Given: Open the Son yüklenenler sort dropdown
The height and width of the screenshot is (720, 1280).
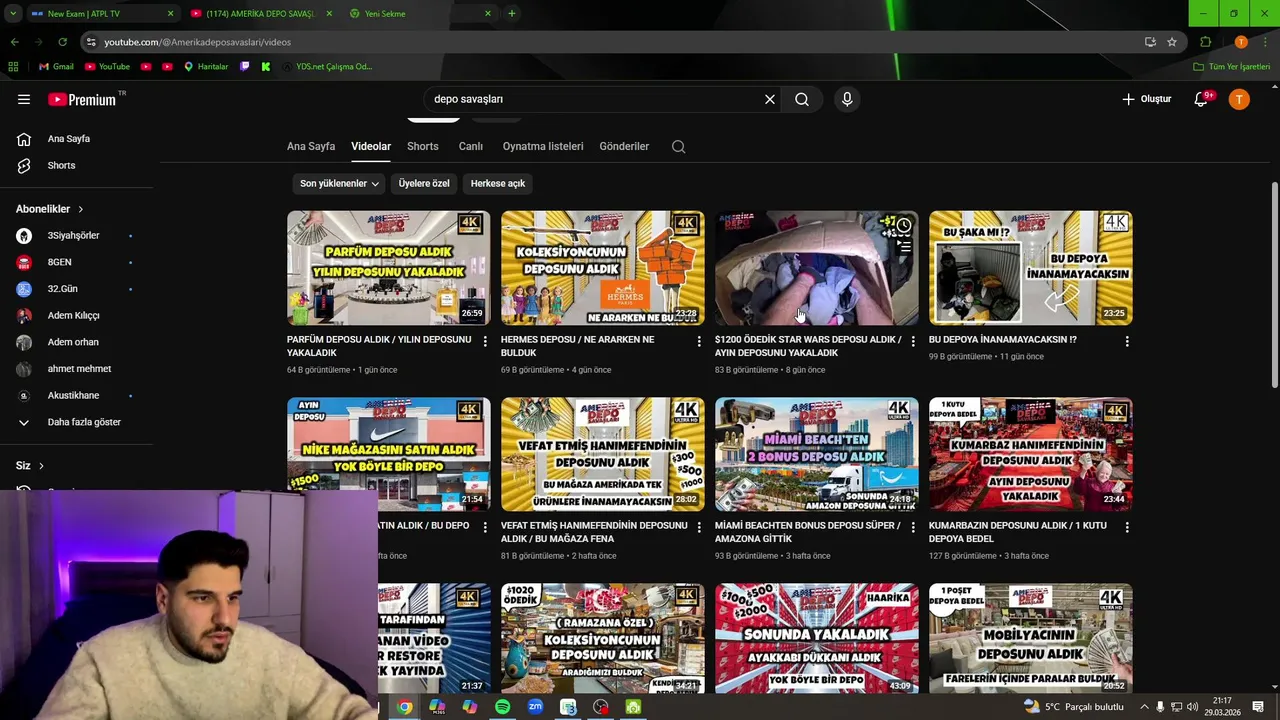Looking at the screenshot, I should coord(339,183).
